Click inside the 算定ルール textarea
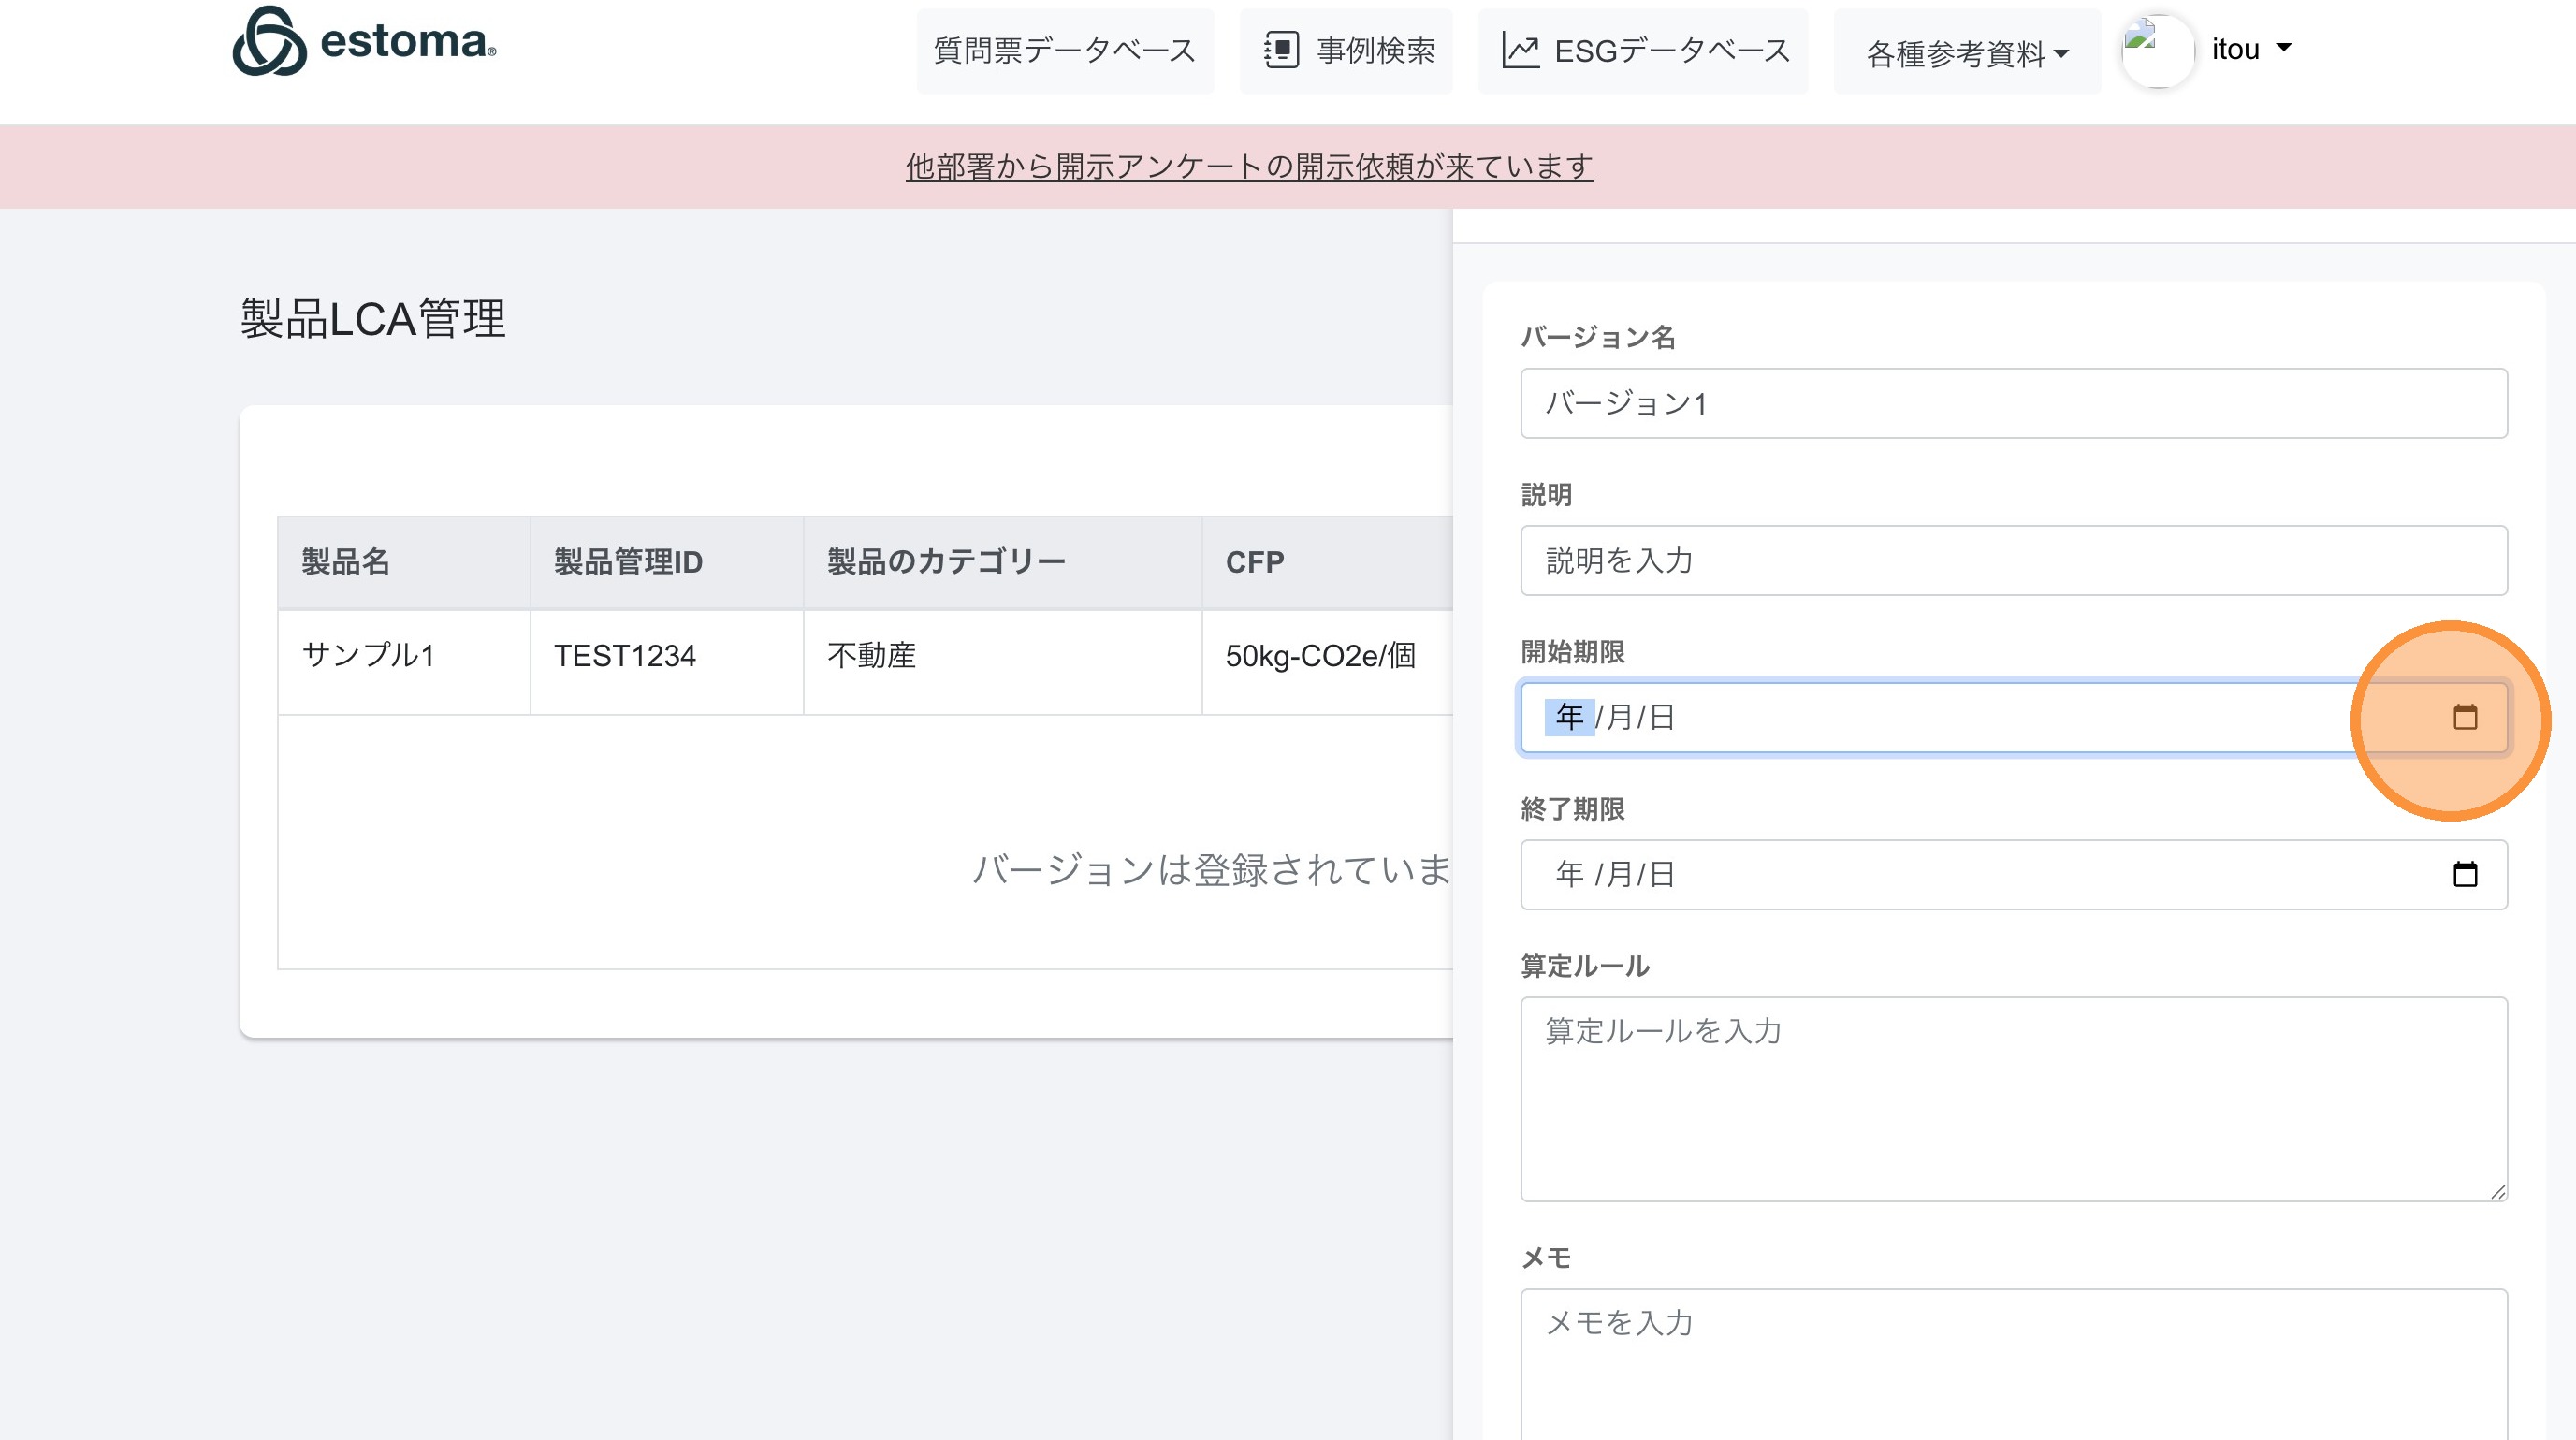Image resolution: width=2576 pixels, height=1440 pixels. point(2012,1098)
